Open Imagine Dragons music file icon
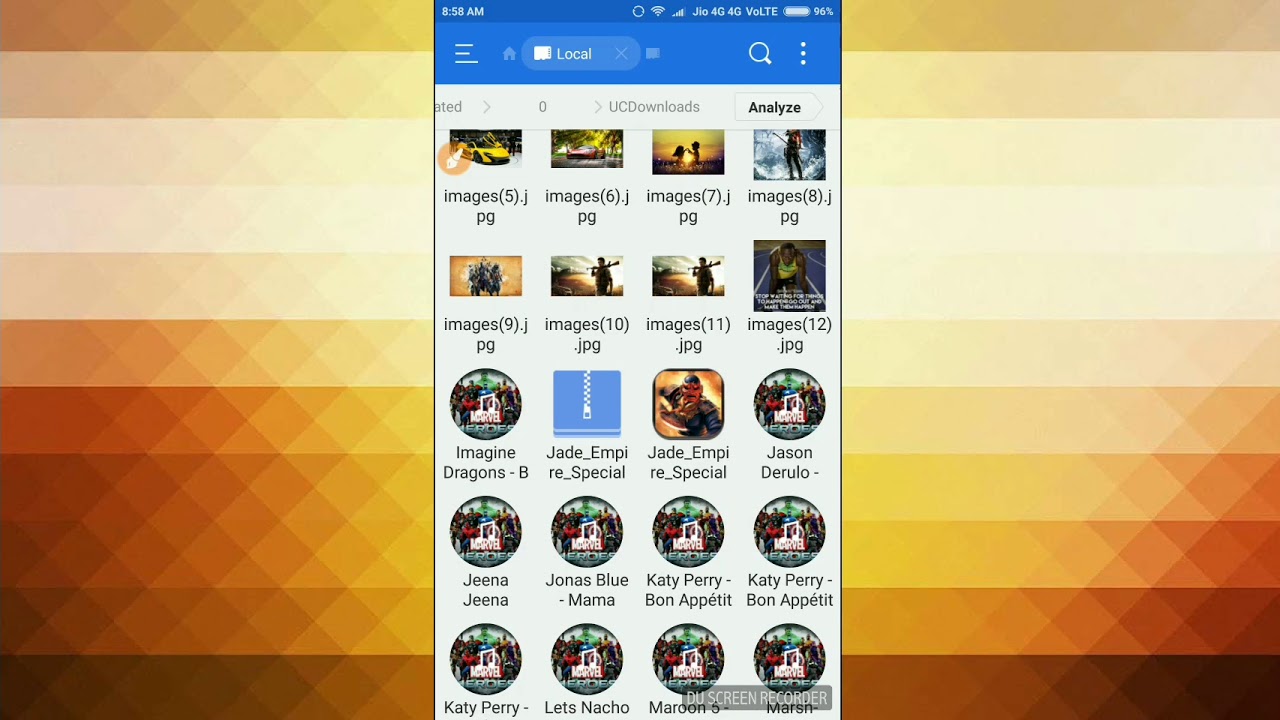 pyautogui.click(x=486, y=404)
